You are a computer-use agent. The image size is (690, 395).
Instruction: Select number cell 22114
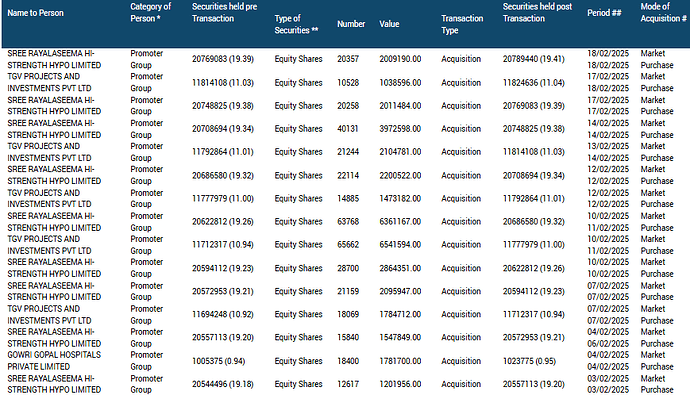point(348,176)
